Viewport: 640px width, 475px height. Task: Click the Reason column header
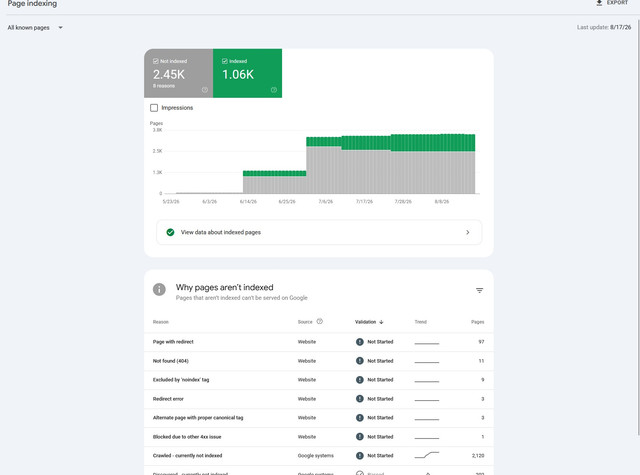tap(160, 322)
